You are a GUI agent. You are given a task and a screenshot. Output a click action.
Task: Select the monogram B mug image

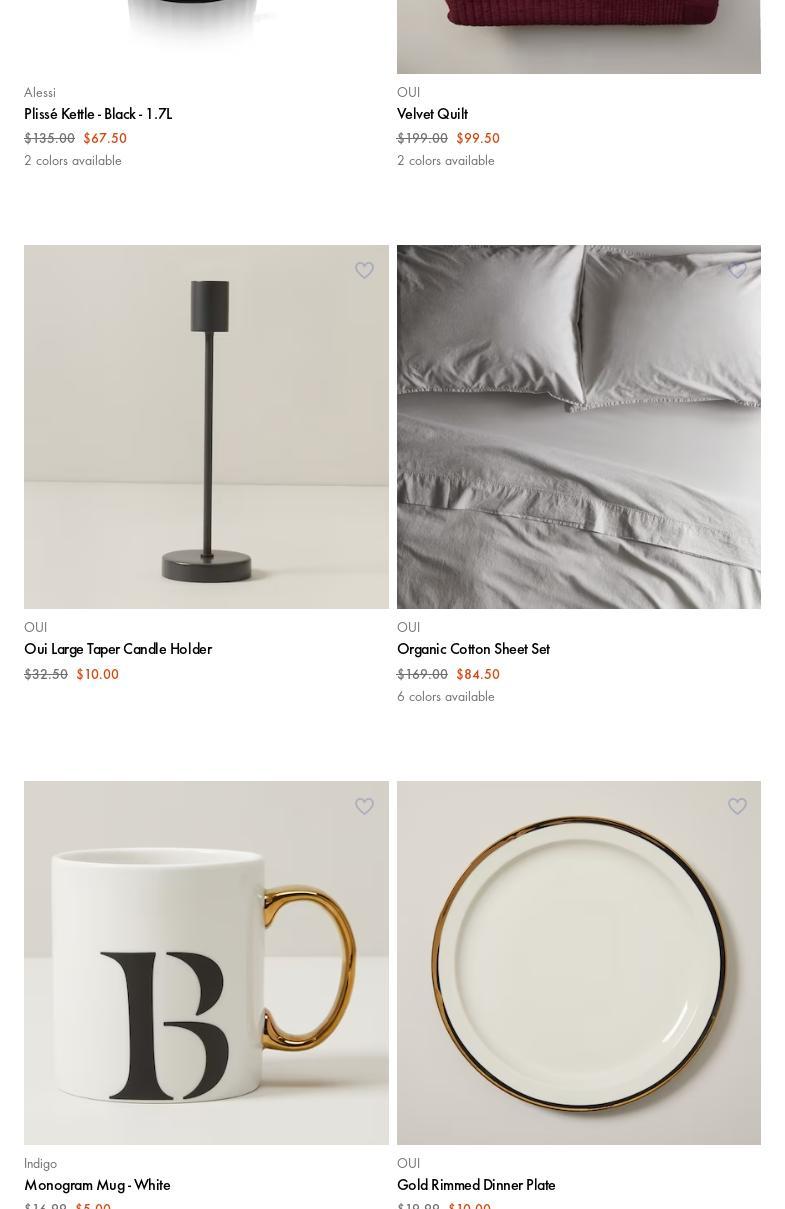206,963
